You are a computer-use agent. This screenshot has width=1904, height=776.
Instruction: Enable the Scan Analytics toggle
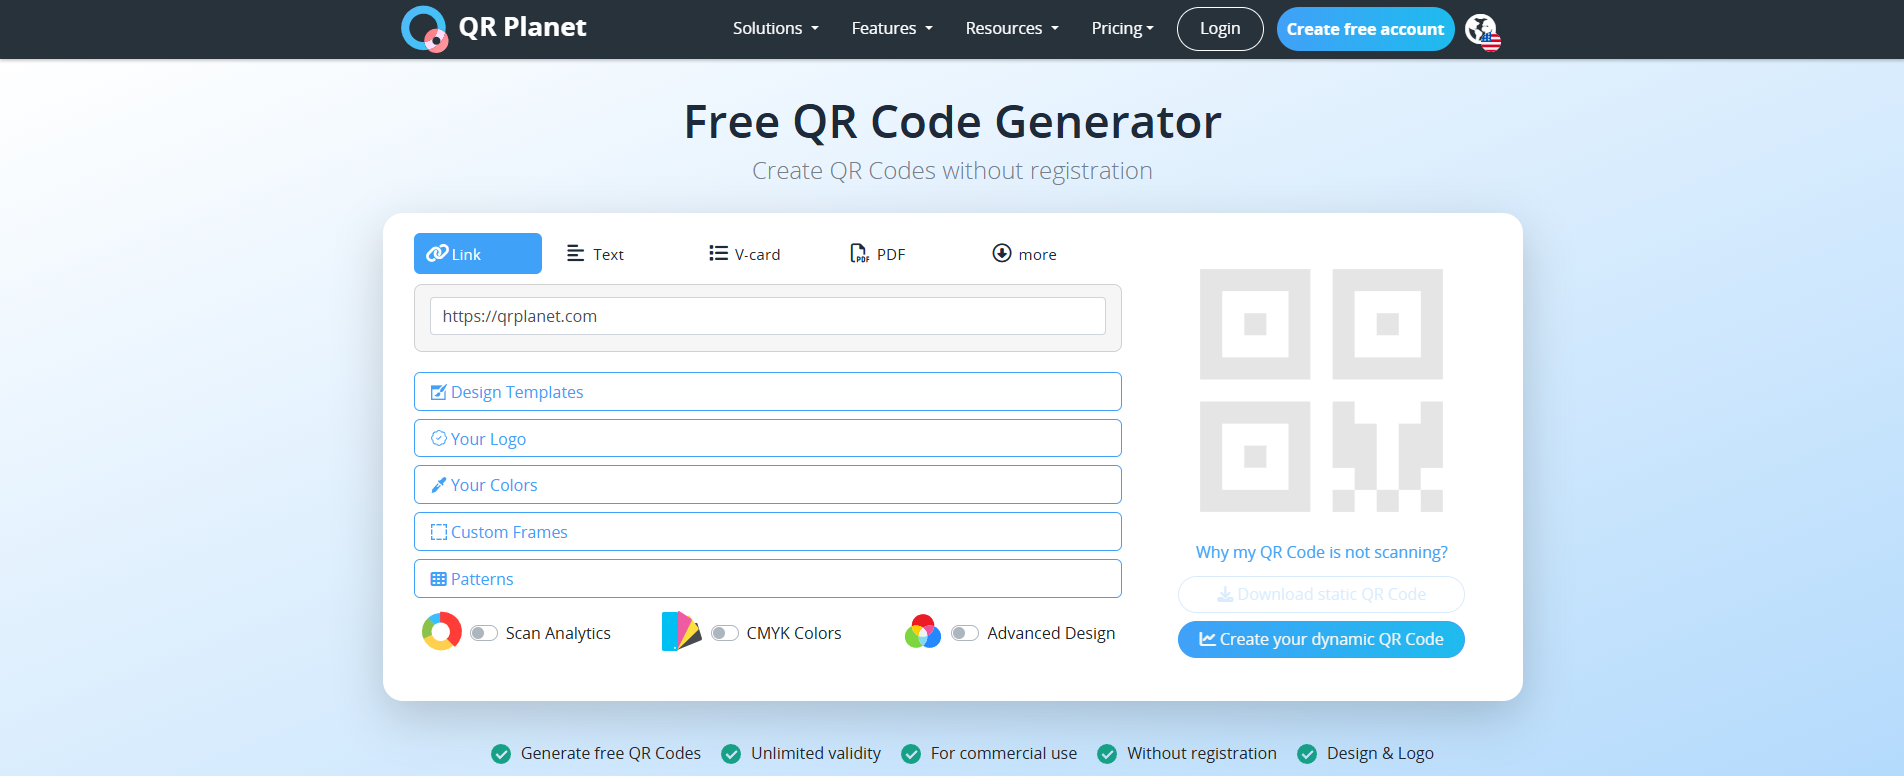[x=484, y=633]
